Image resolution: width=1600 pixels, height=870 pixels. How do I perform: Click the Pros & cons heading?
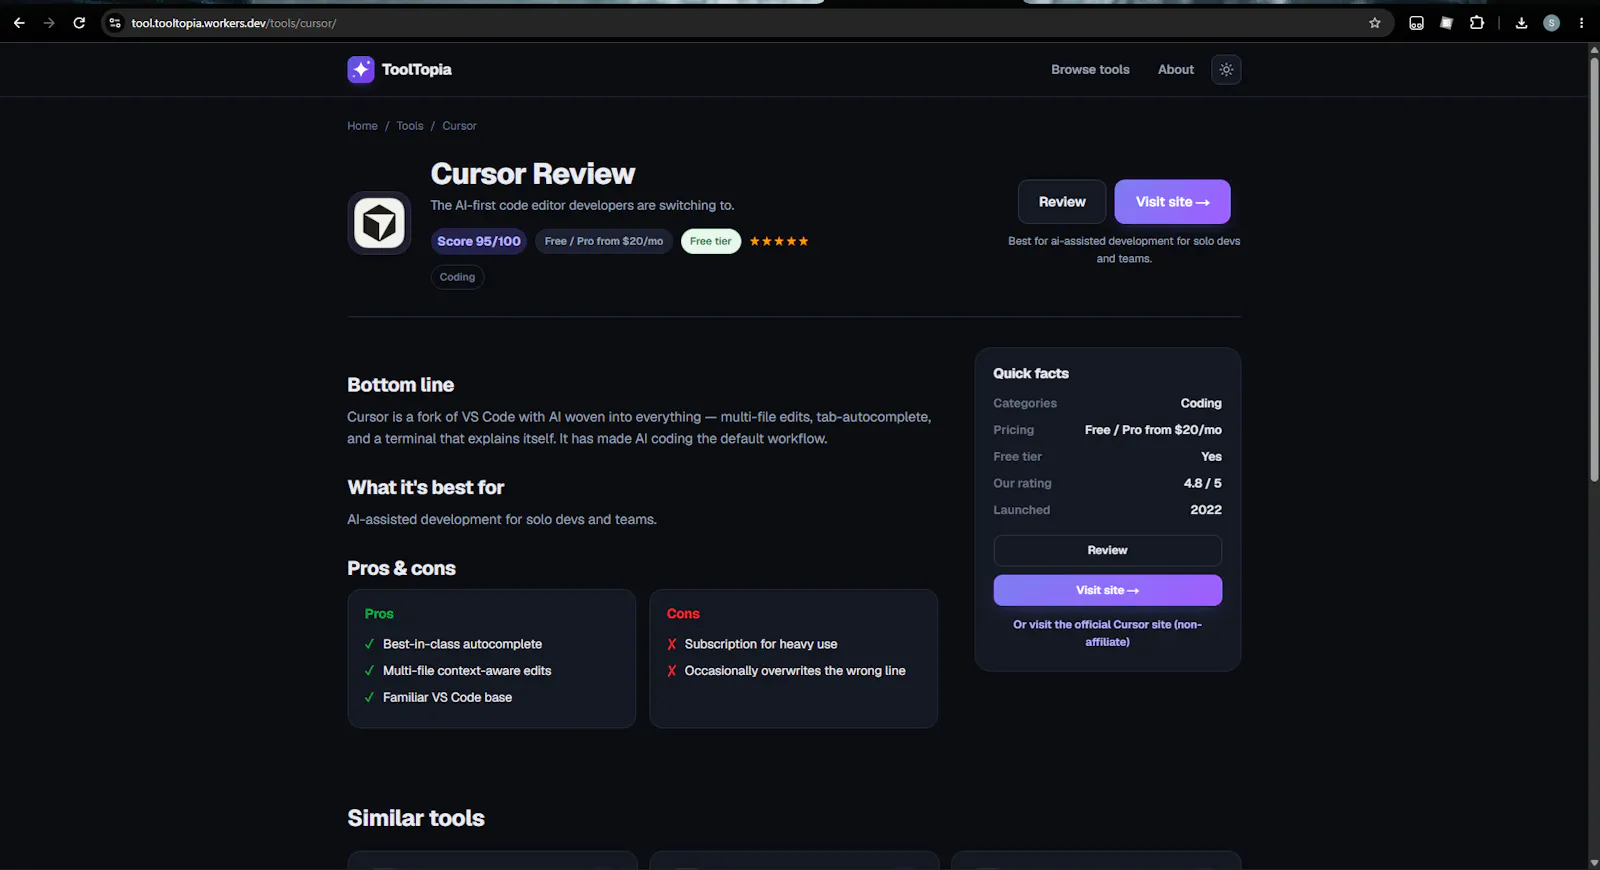[x=401, y=568]
